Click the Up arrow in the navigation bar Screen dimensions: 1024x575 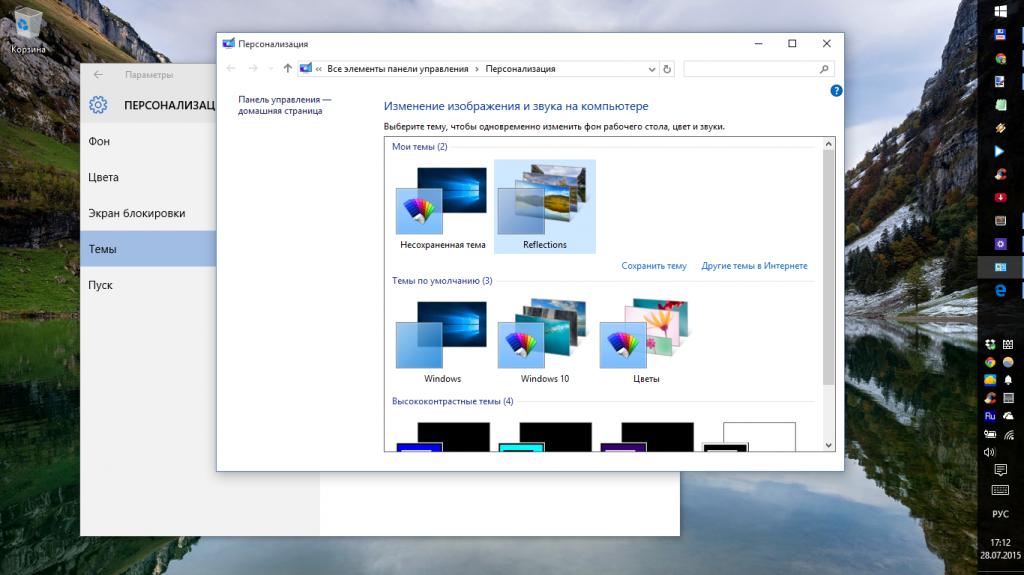coord(288,69)
